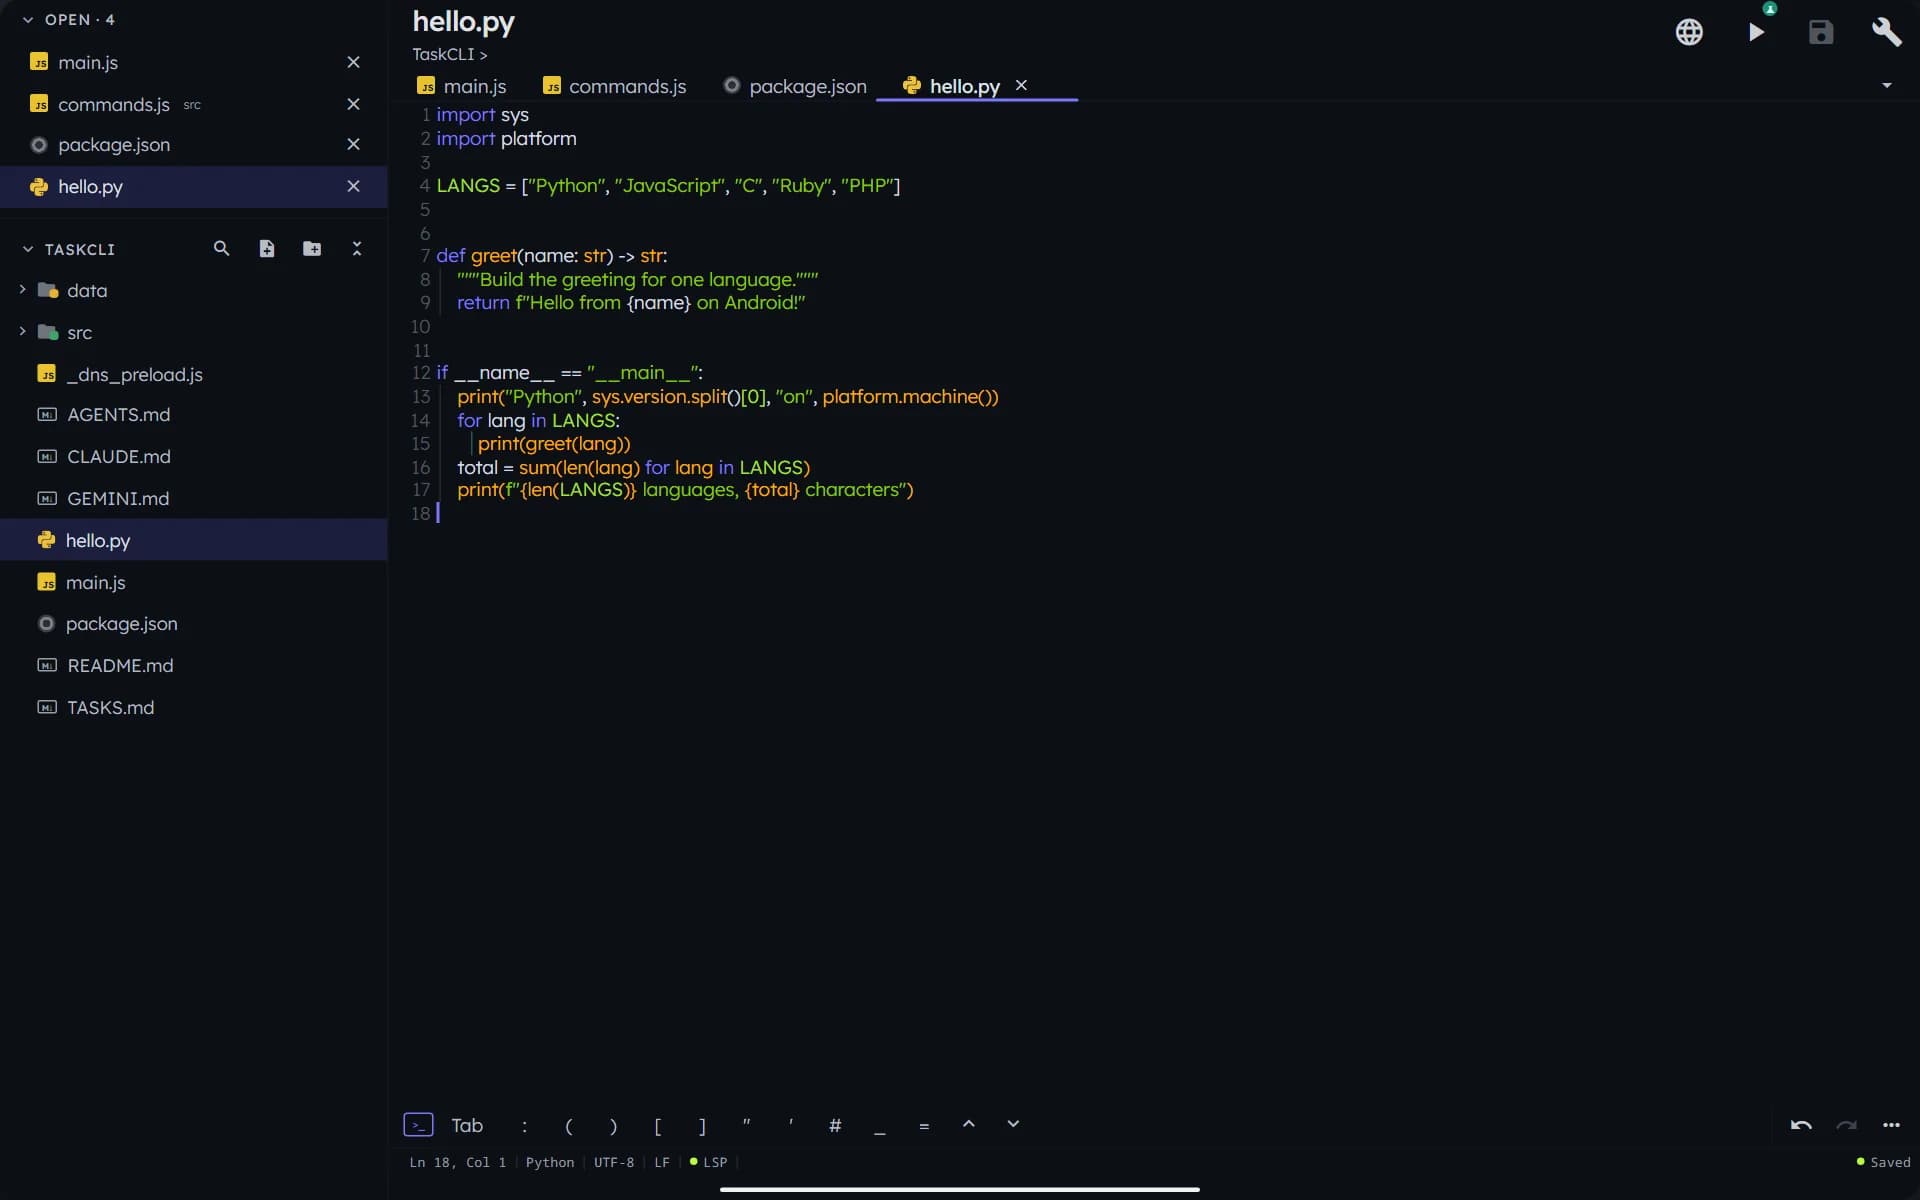Move cursor up with caret-up key

968,1124
